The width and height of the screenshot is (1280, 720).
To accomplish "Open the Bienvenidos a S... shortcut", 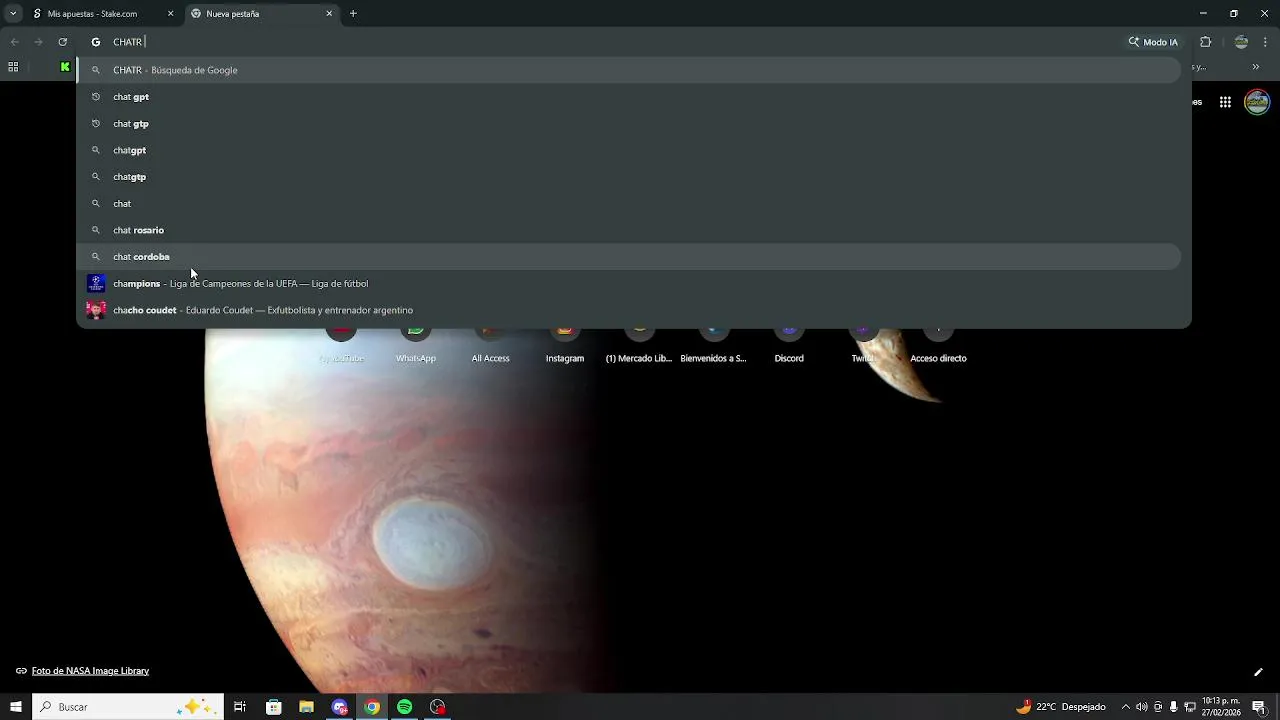I will pyautogui.click(x=713, y=345).
